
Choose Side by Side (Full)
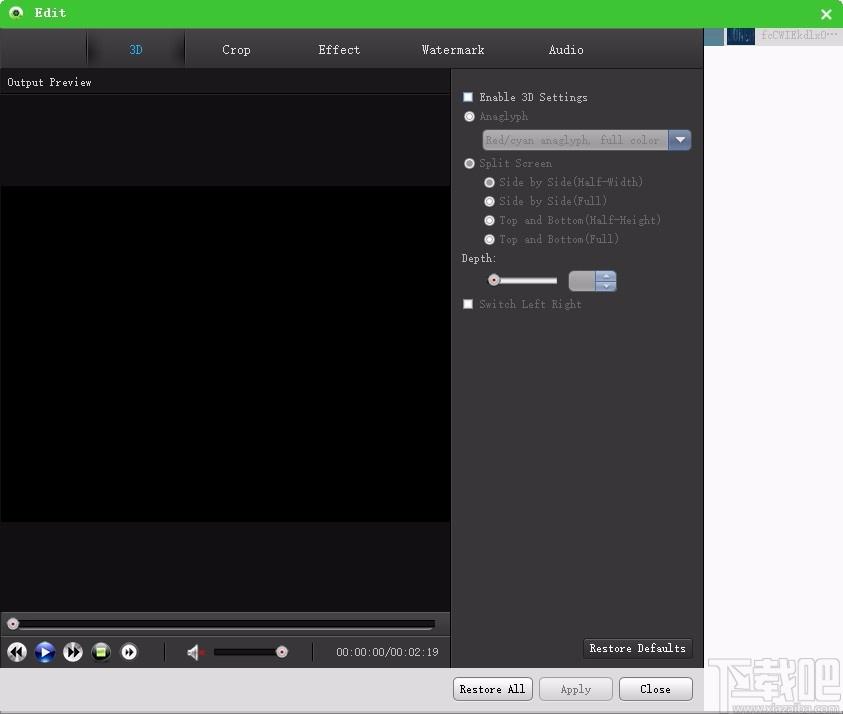[489, 201]
